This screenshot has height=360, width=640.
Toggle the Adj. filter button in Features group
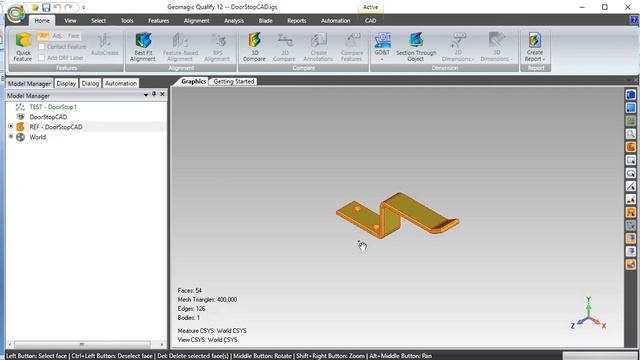(x=58, y=36)
